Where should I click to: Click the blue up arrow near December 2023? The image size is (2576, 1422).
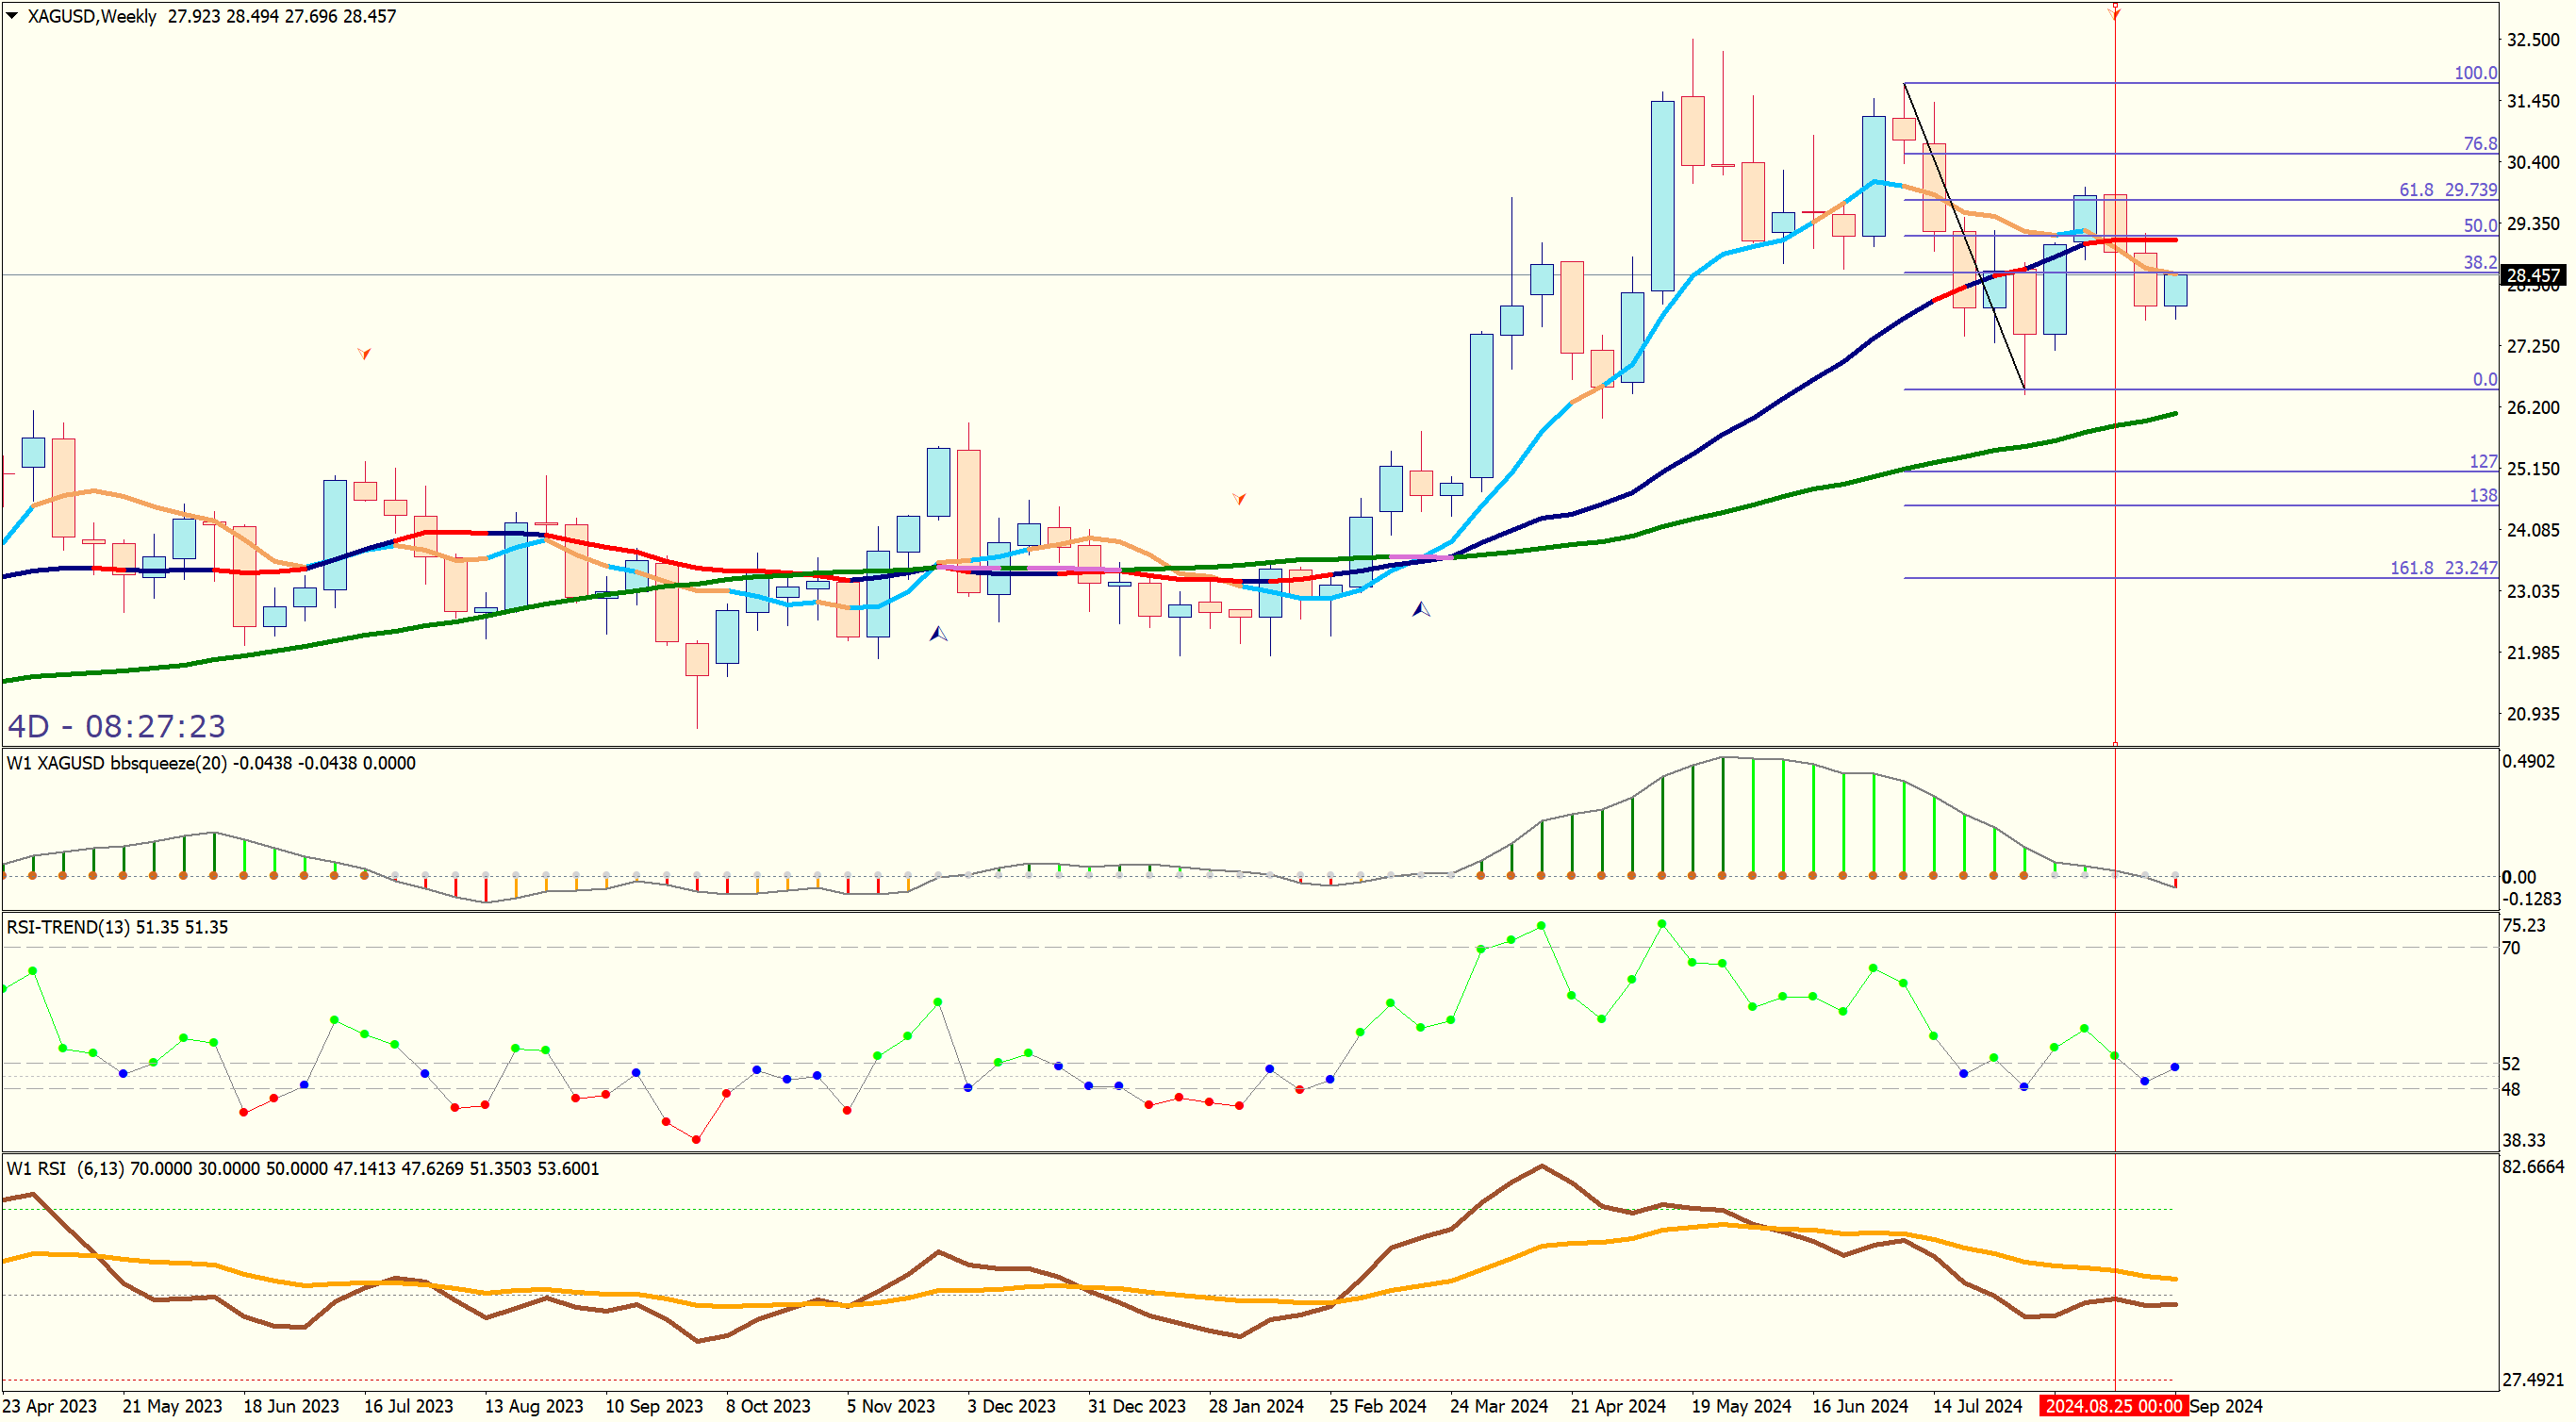pyautogui.click(x=938, y=634)
